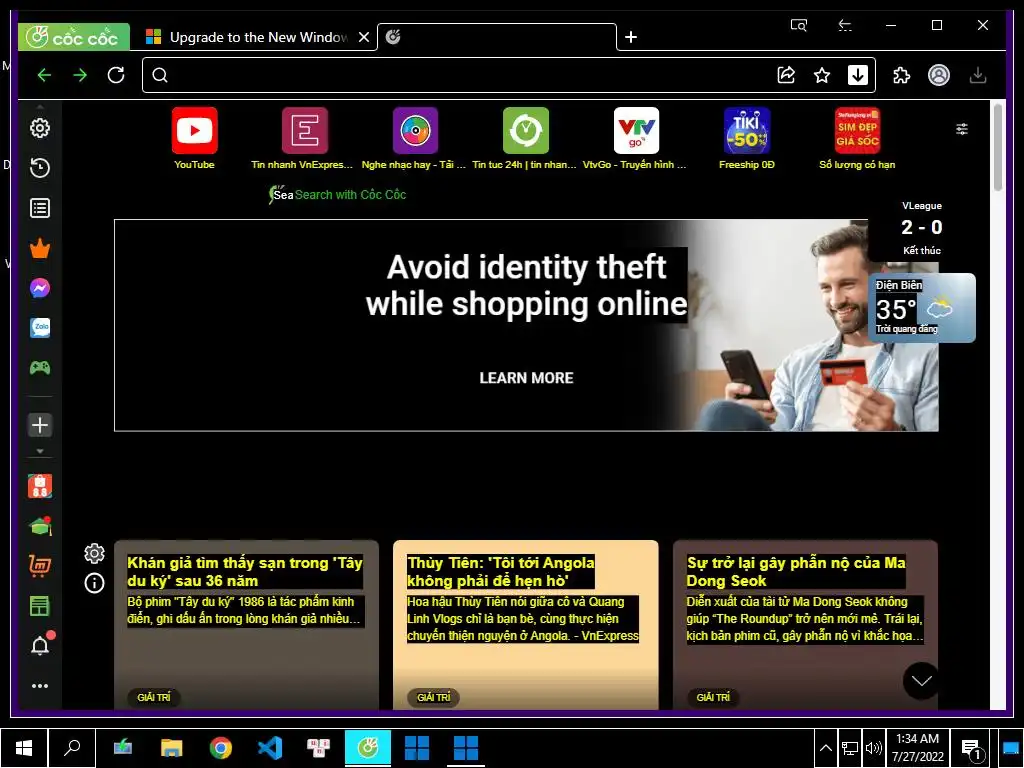The image size is (1024, 768).
Task: Select the blank new tab page tab
Action: pyautogui.click(x=496, y=37)
